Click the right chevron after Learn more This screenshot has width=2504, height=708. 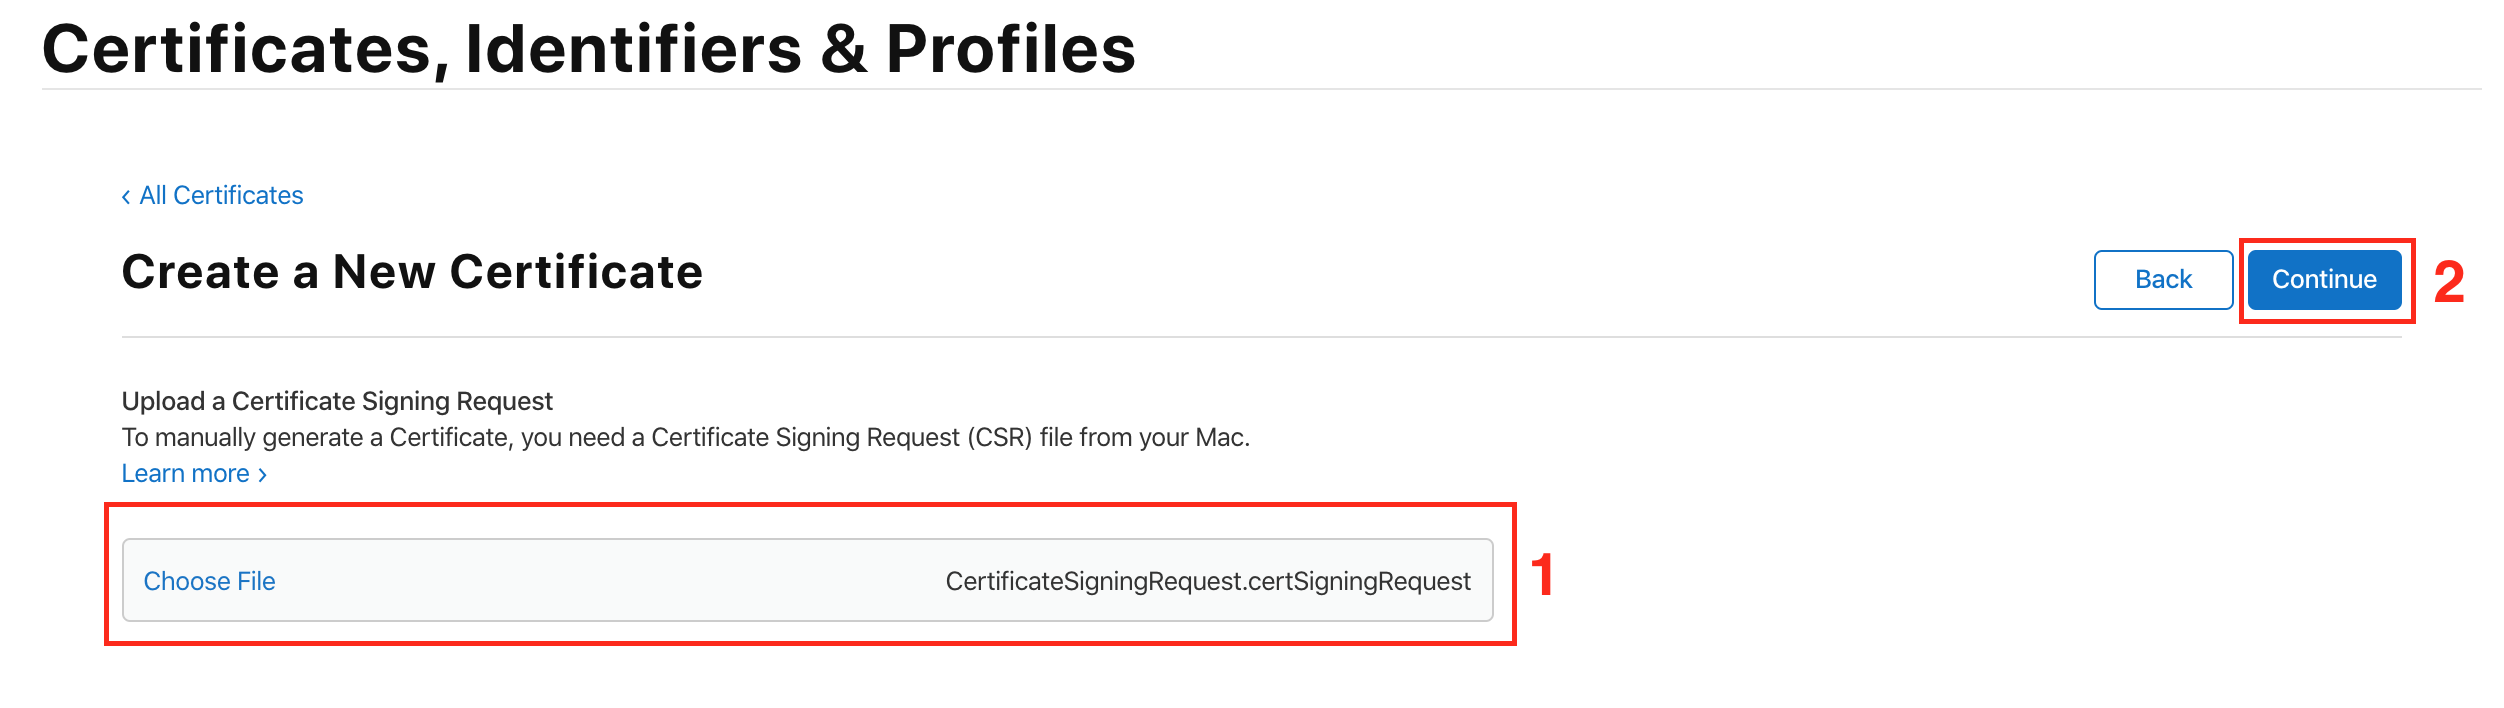click(263, 475)
